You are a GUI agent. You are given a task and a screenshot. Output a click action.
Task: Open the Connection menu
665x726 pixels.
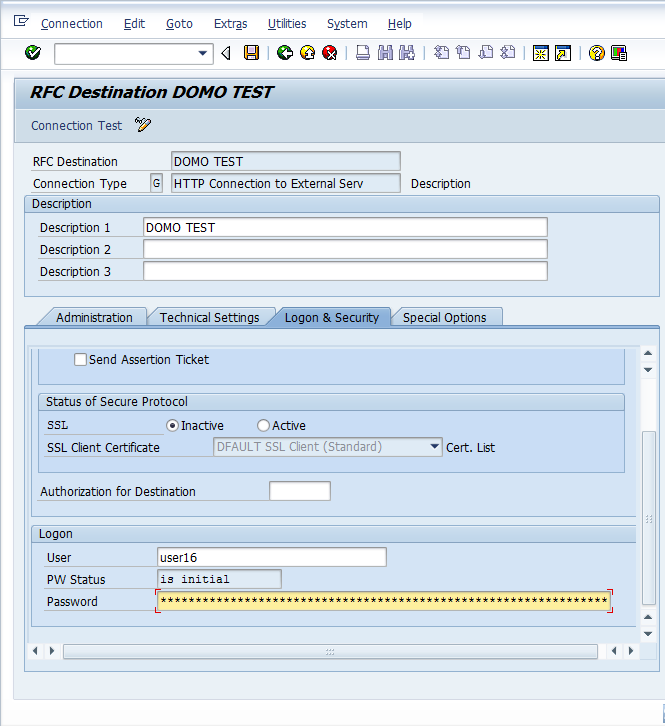coord(72,24)
